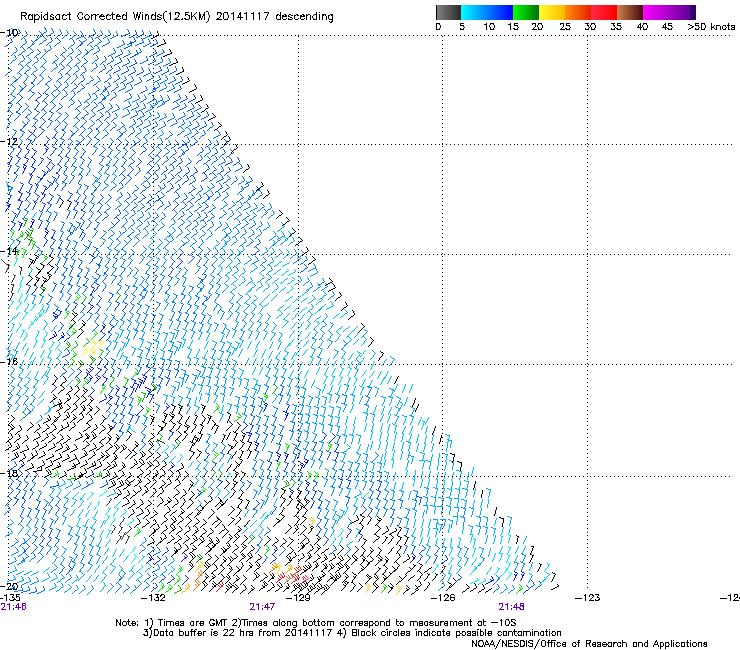
Task: Click the gray 0-5 knots color swatch
Action: point(448,12)
